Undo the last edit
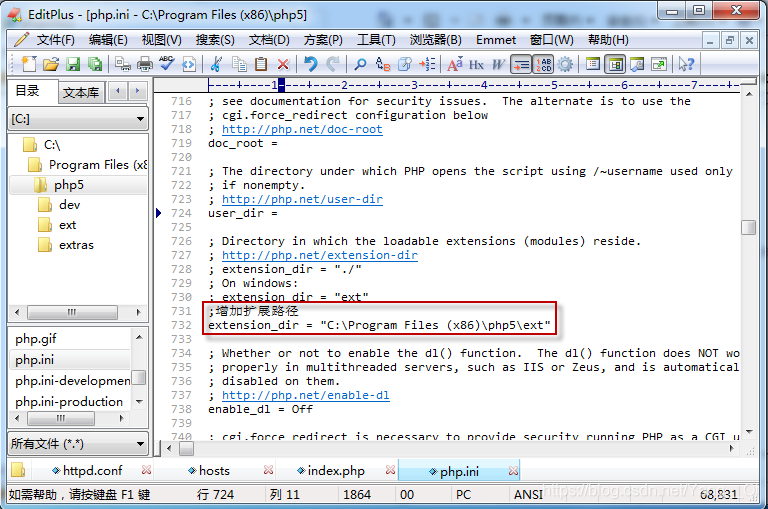The width and height of the screenshot is (768, 509). click(311, 64)
